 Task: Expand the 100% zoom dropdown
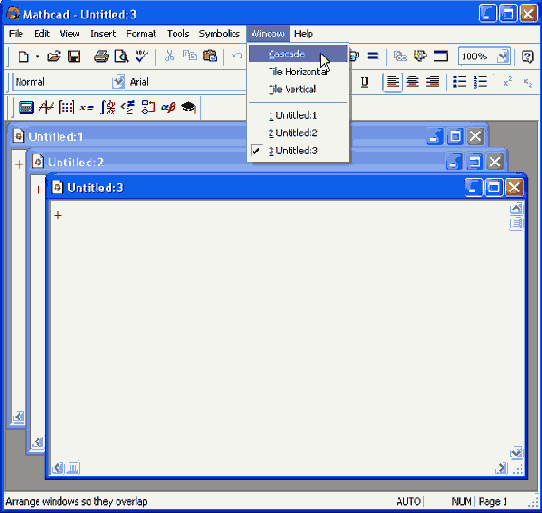click(503, 56)
